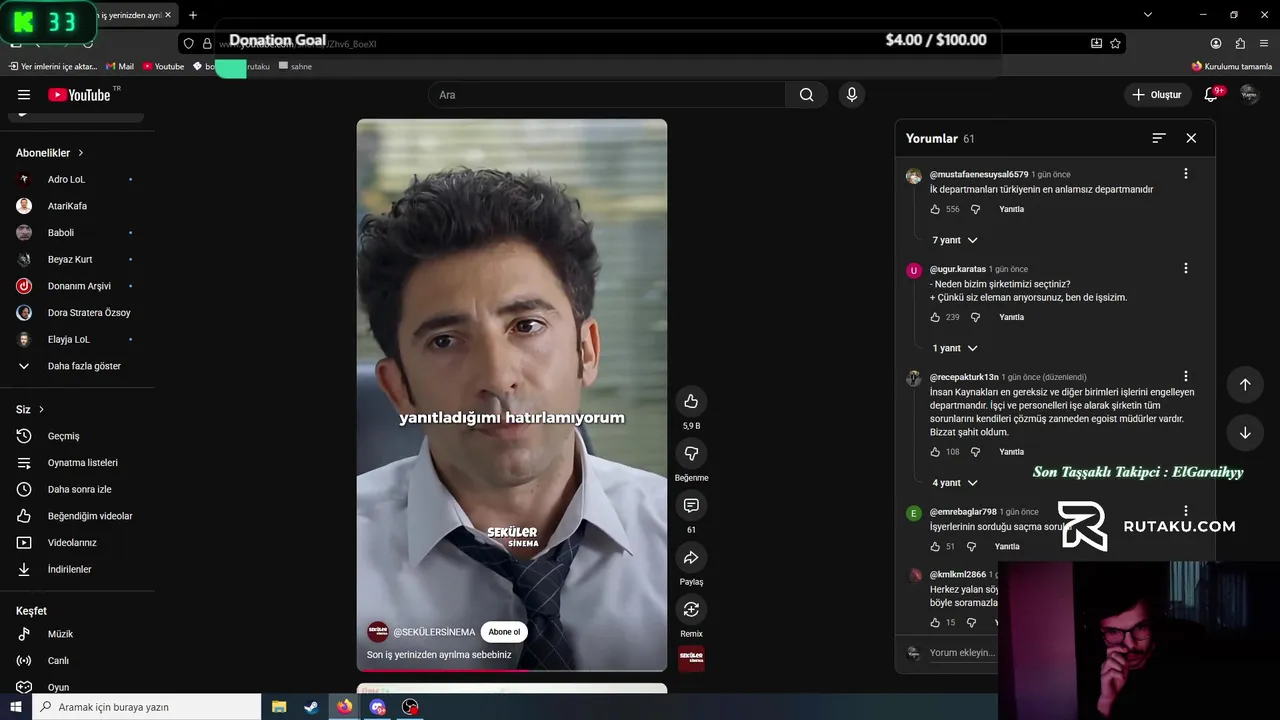Screen dimensions: 1280x720
Task: Open Oynatma listeleri in sidebar
Action: coord(80,463)
